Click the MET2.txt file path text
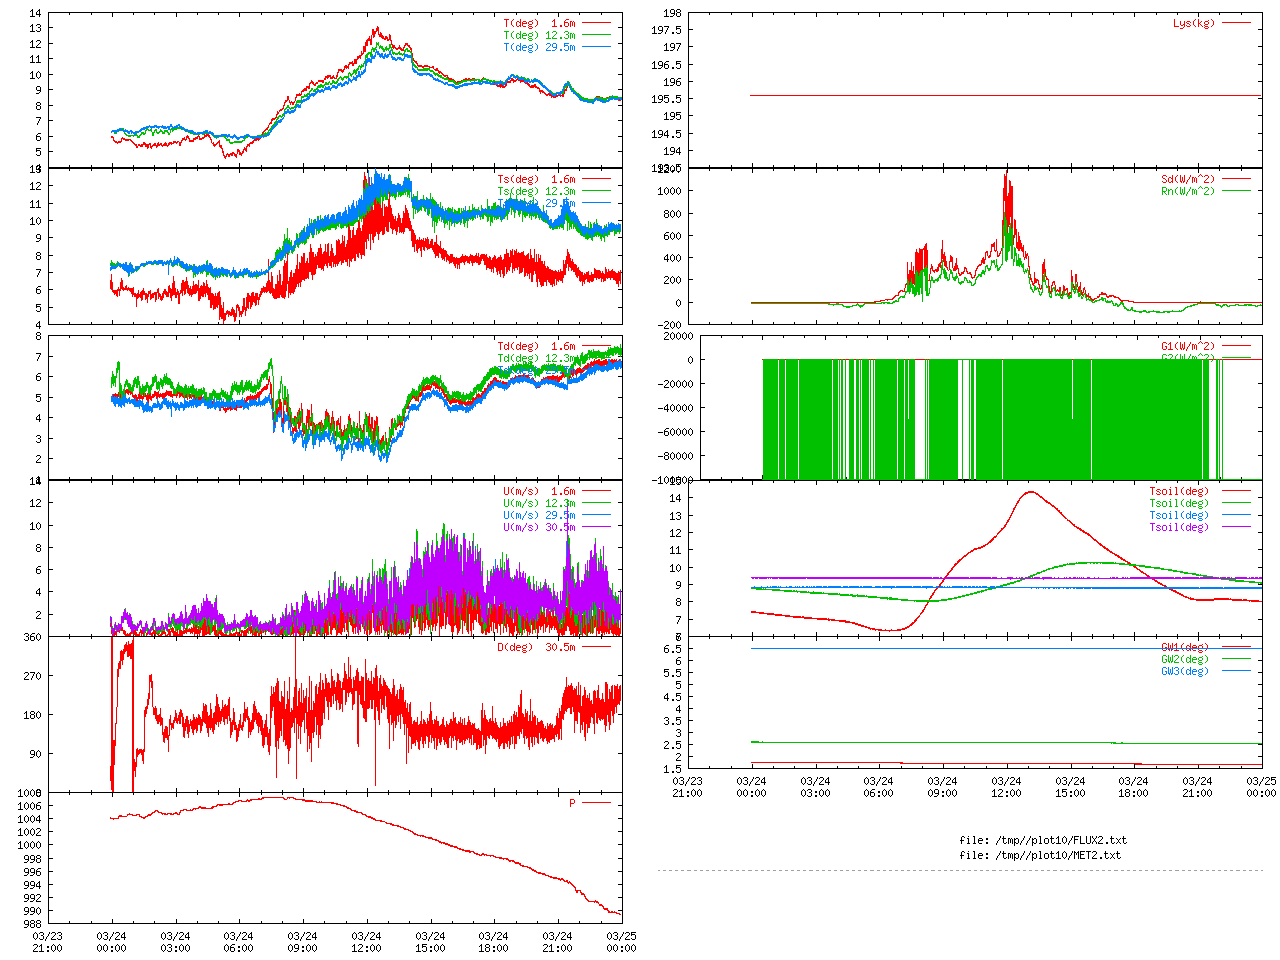1280x960 pixels. [x=1040, y=855]
